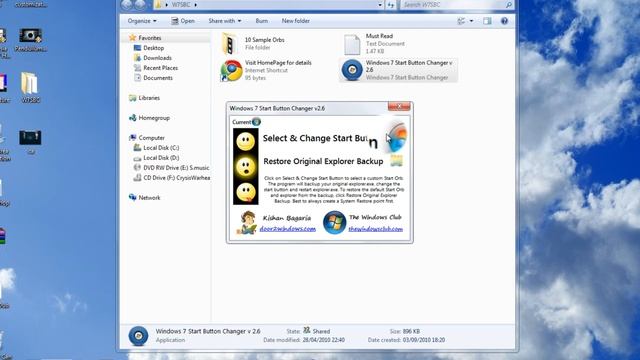This screenshot has width=640, height=360.
Task: Click the 10 Sample Orbs file name
Action: (x=264, y=40)
